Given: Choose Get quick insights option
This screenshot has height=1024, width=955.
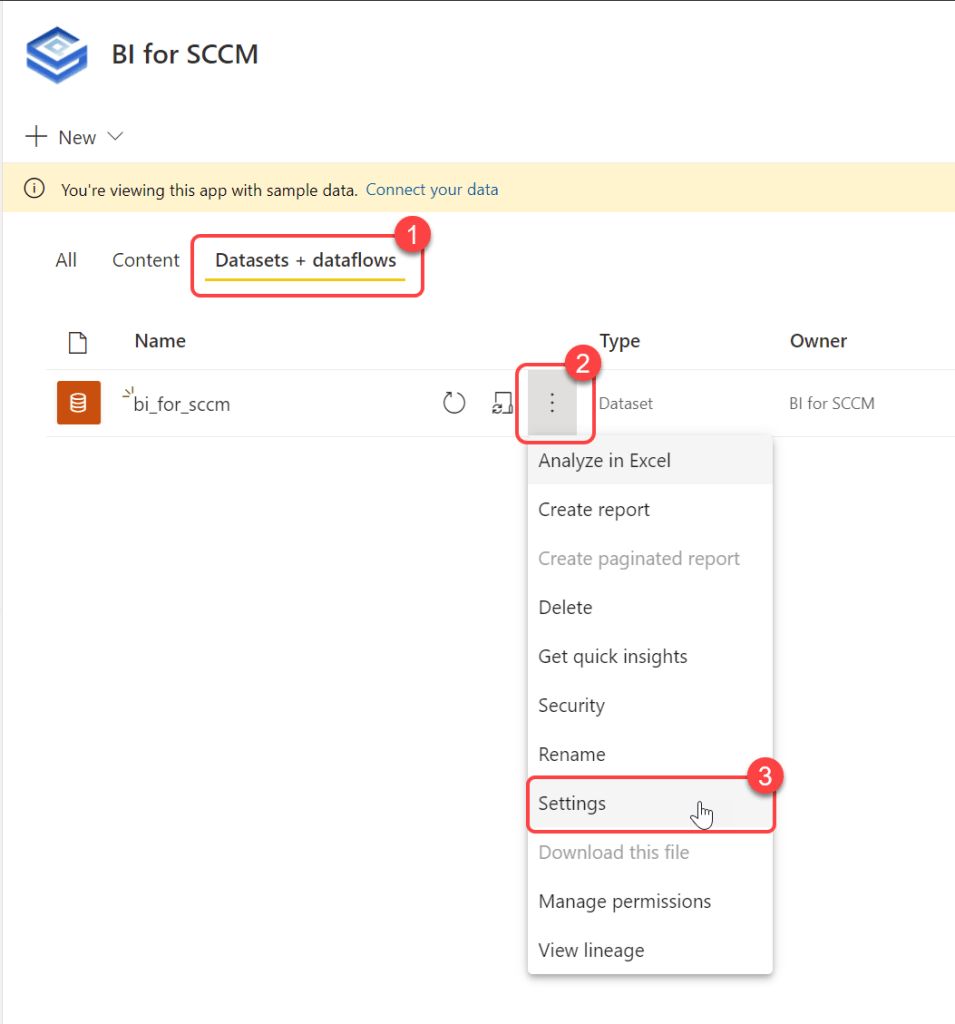Looking at the screenshot, I should [x=613, y=657].
